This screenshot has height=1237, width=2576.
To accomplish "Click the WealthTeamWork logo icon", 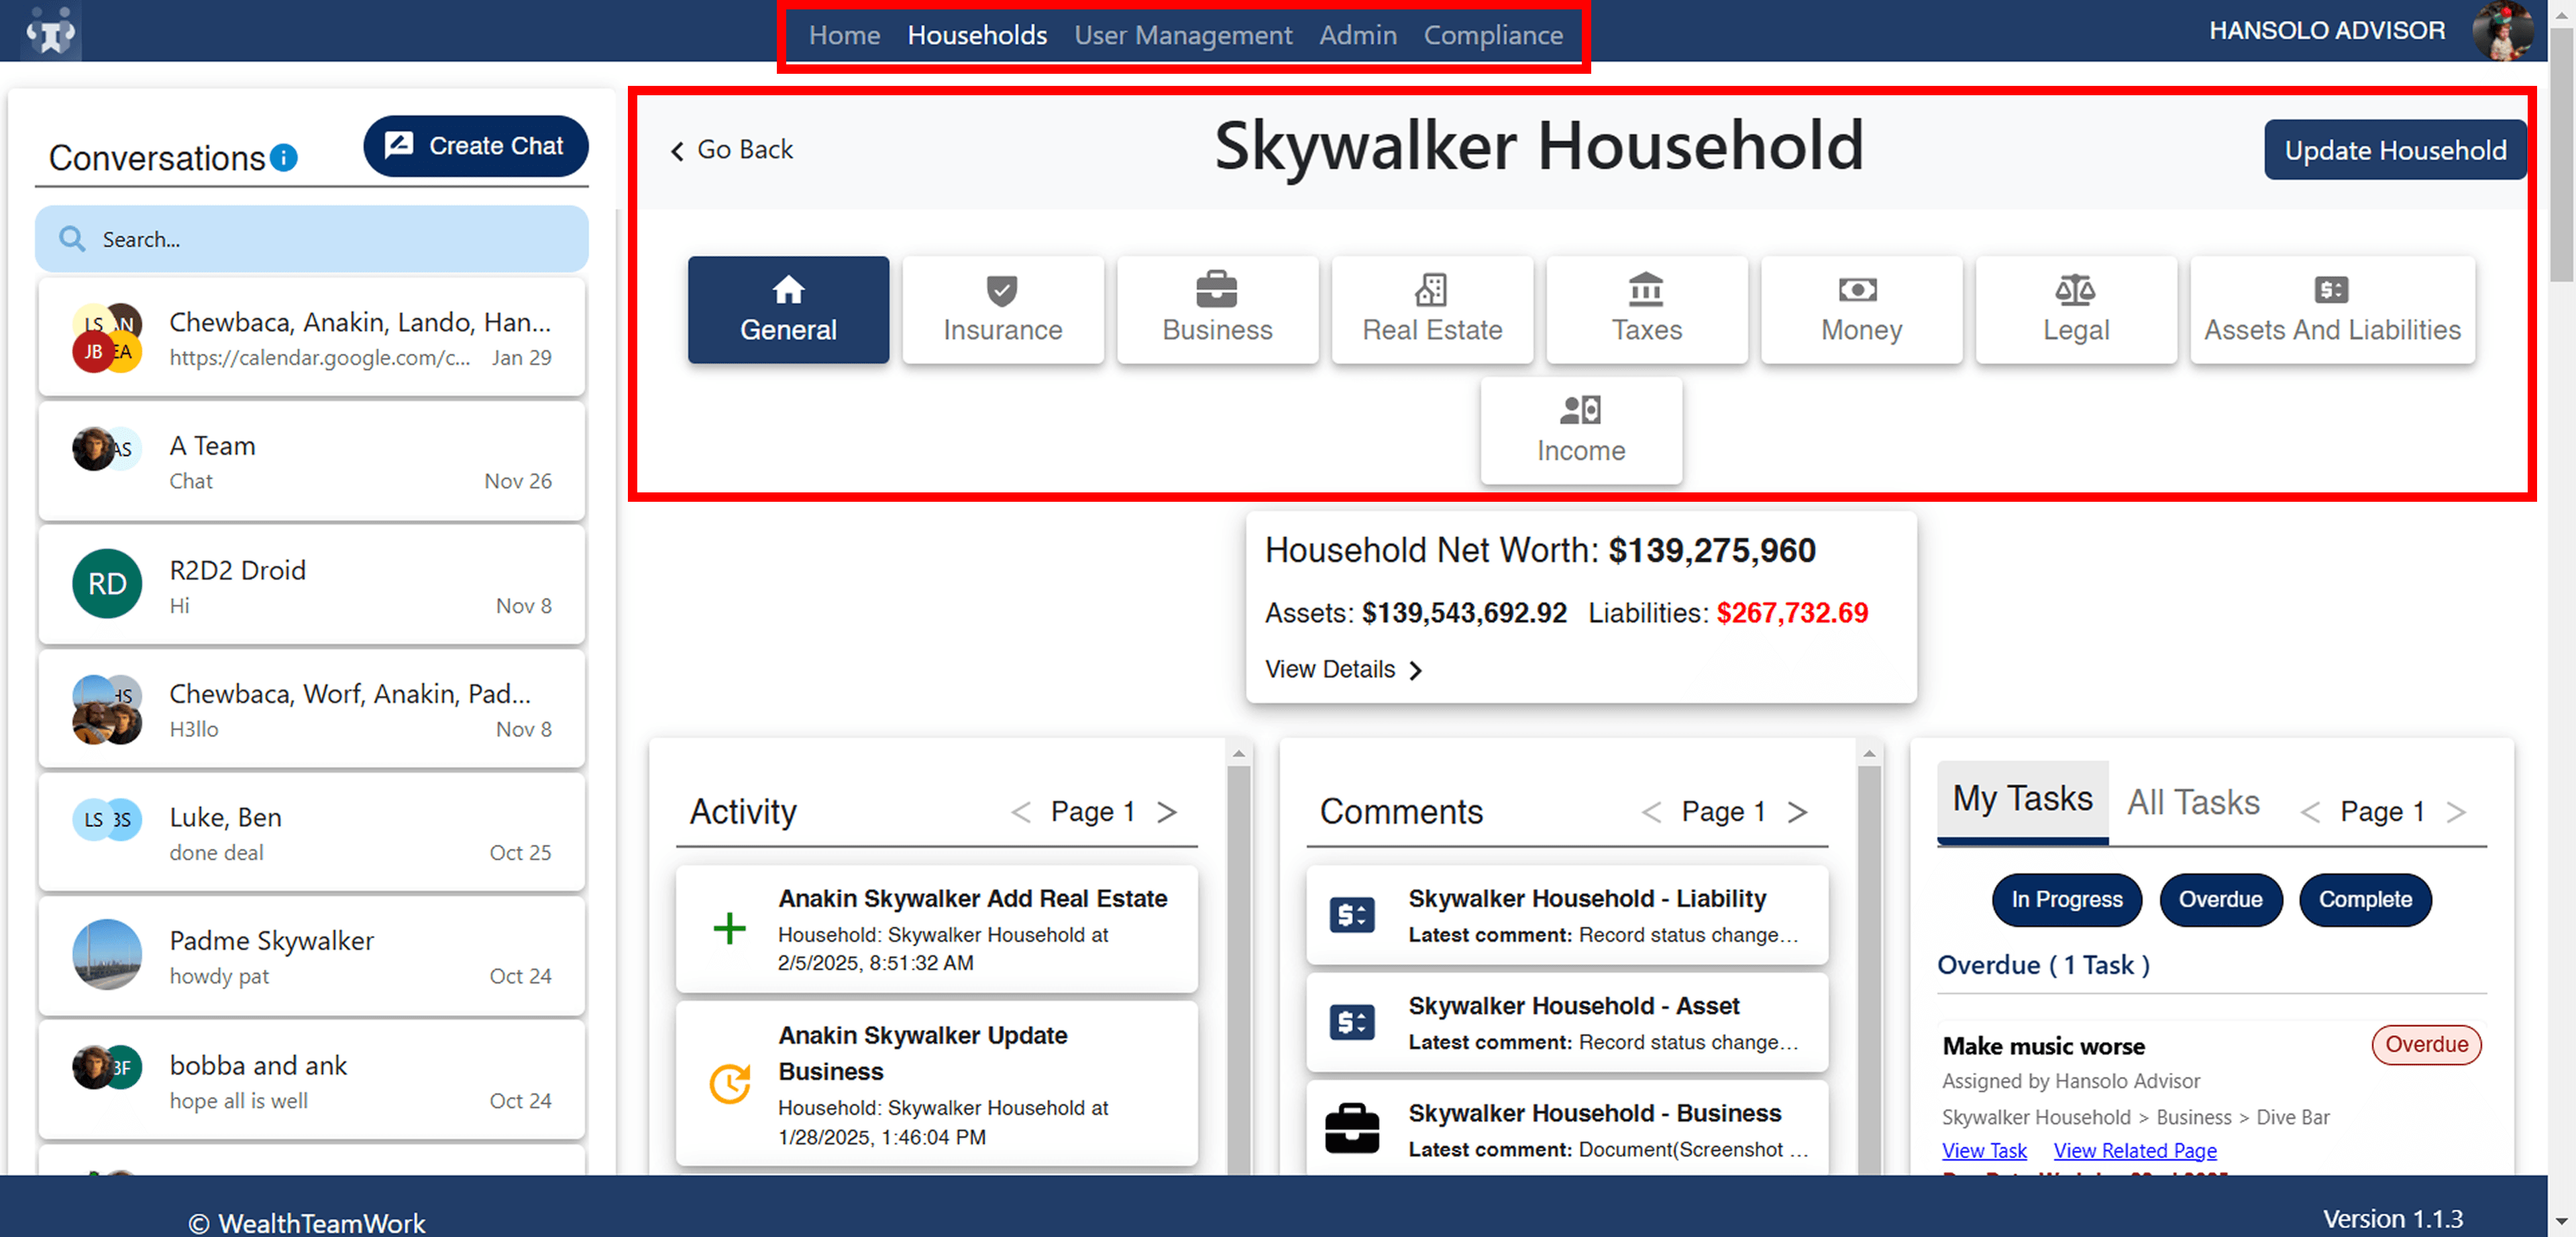I will (x=50, y=32).
